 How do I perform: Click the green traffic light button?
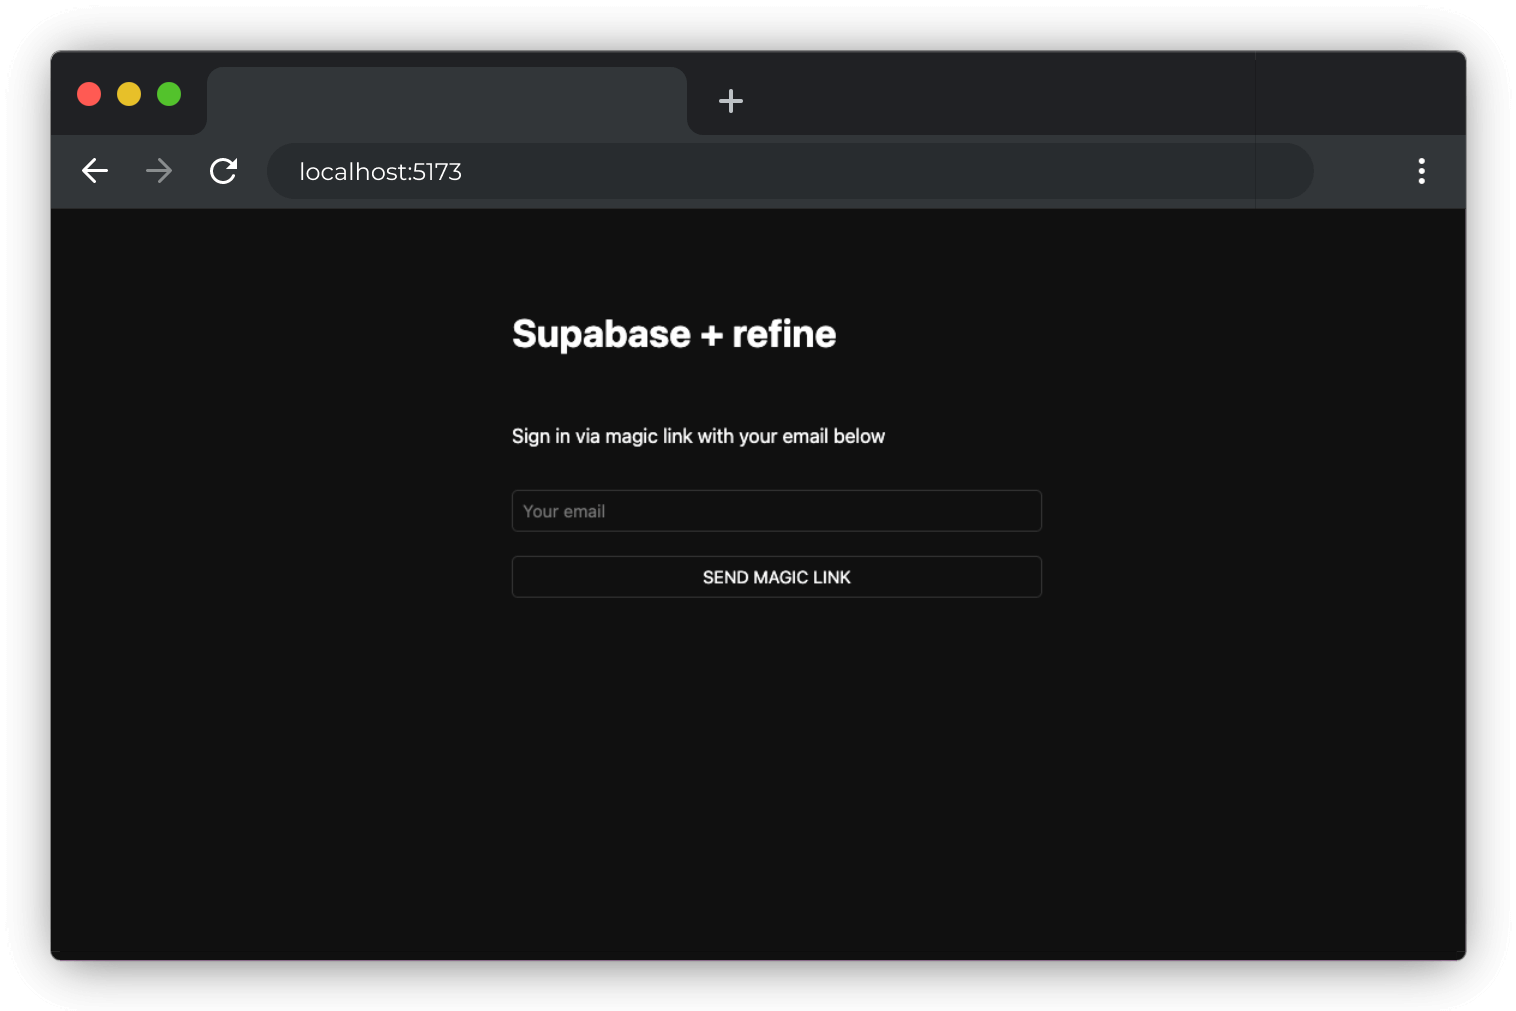(168, 93)
